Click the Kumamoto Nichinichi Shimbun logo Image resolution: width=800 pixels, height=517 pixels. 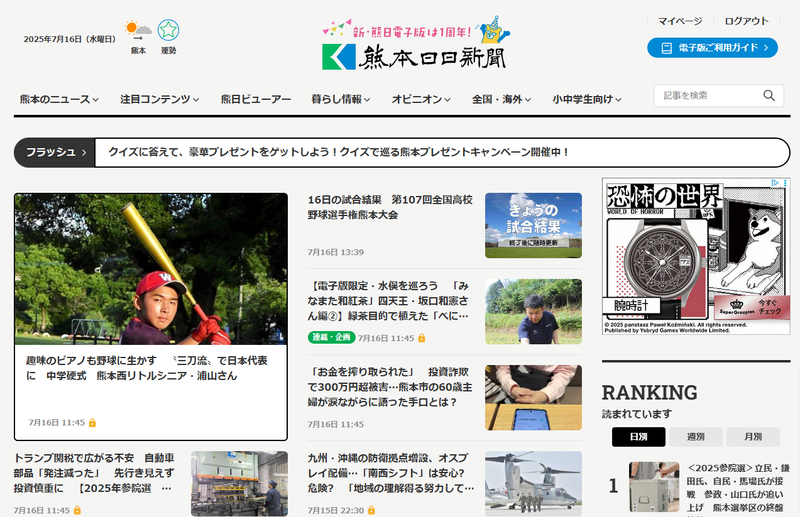coord(414,56)
